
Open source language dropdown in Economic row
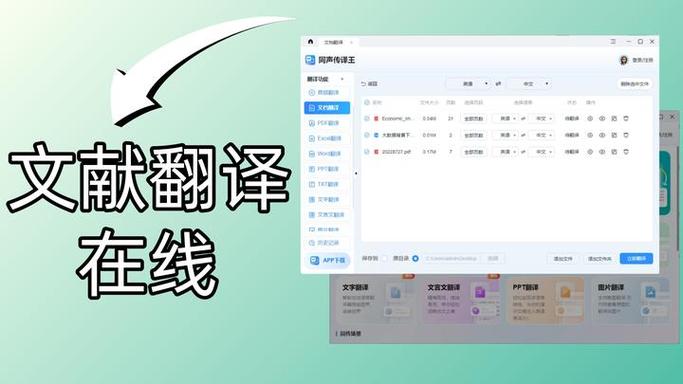pyautogui.click(x=505, y=118)
